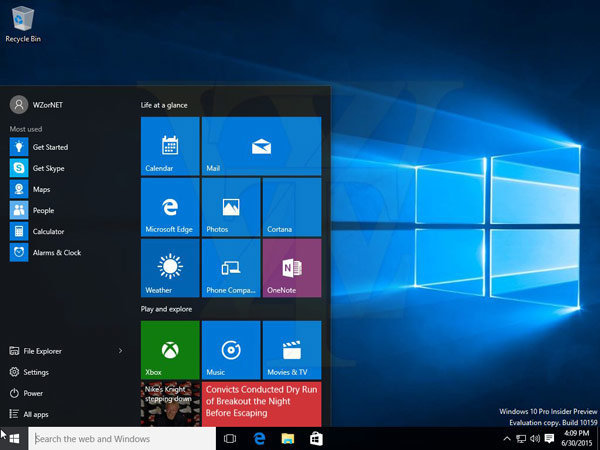The height and width of the screenshot is (450, 600).
Task: Launch the Mail tile
Action: (x=261, y=146)
